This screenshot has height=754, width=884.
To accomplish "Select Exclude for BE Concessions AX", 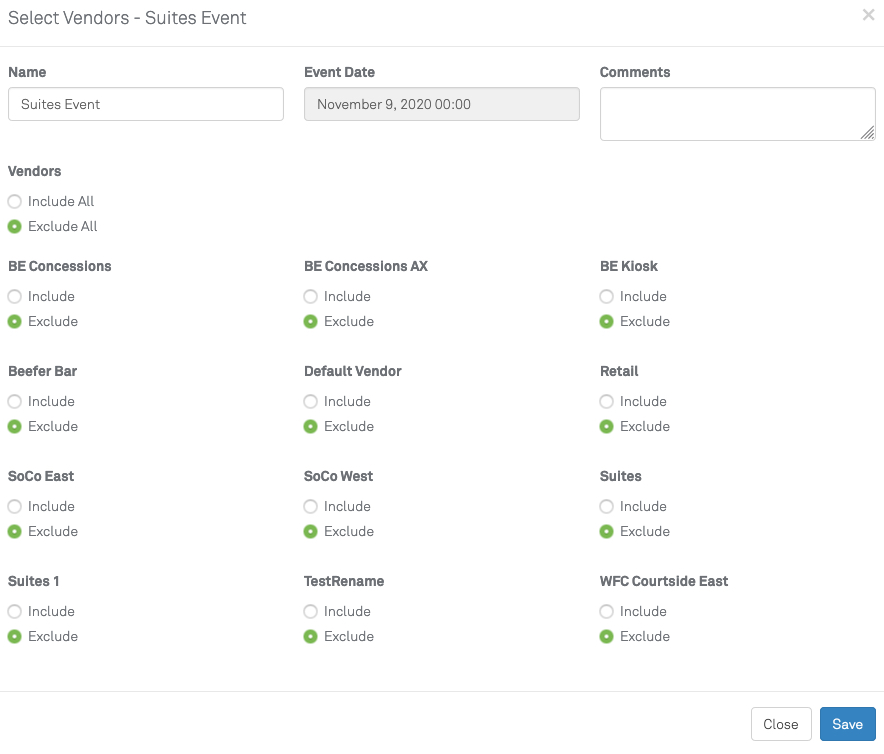I will 310,321.
